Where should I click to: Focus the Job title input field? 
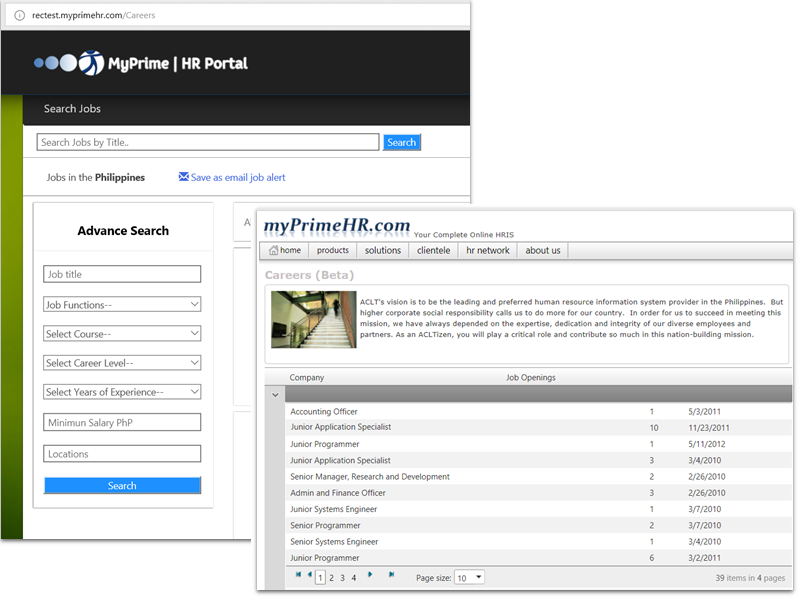(122, 274)
